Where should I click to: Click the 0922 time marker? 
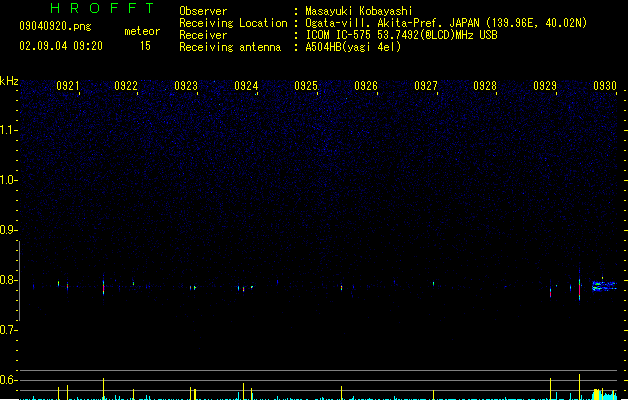[x=126, y=86]
